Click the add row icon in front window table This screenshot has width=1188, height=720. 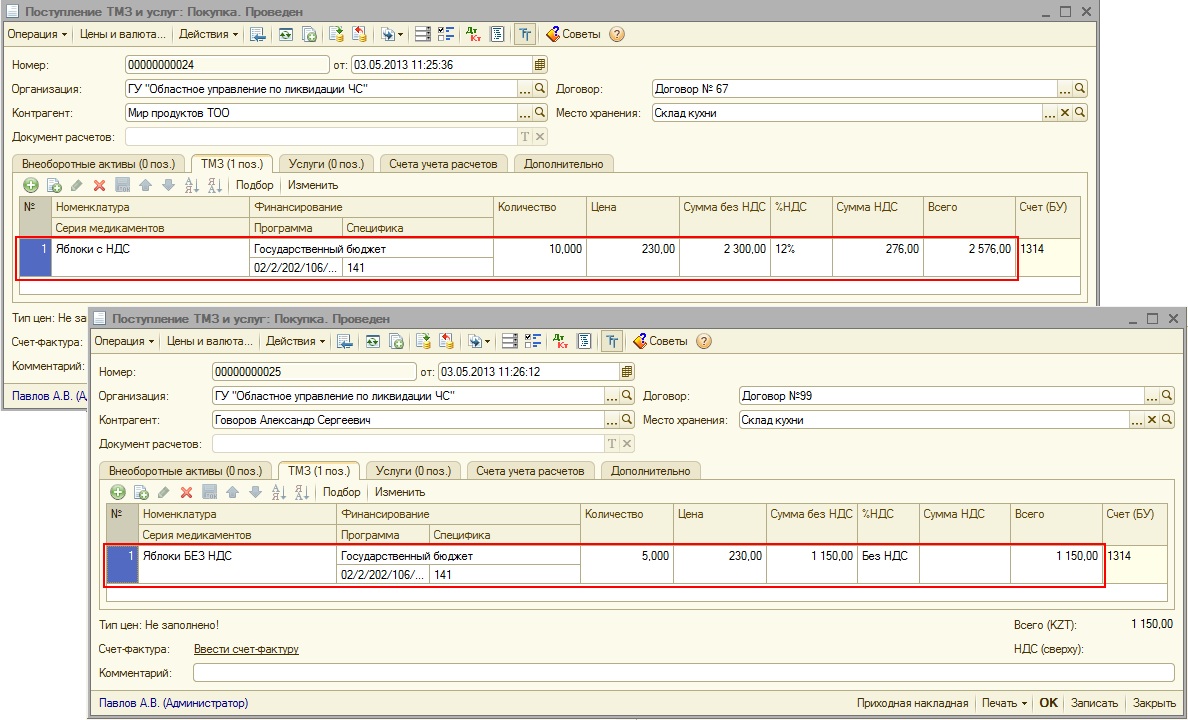pos(117,492)
